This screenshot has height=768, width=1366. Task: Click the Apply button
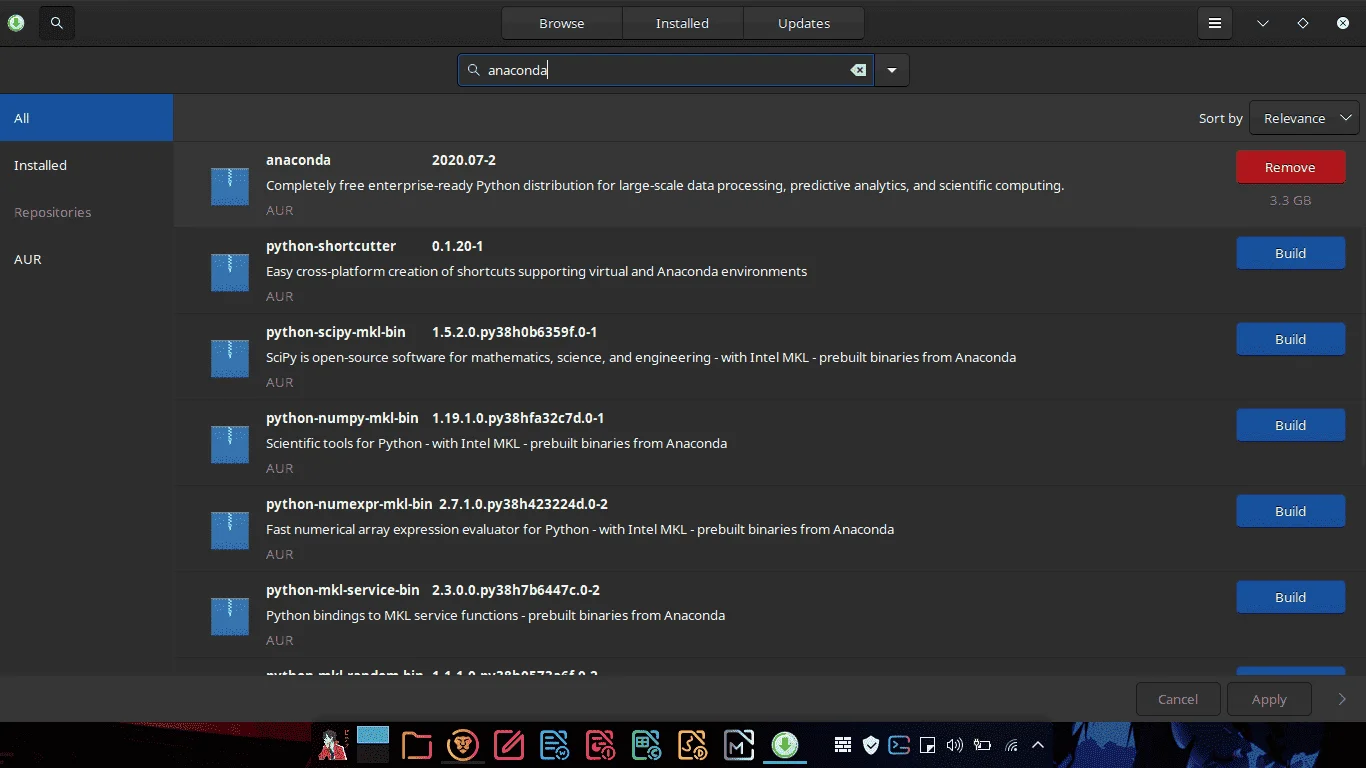[x=1269, y=699]
